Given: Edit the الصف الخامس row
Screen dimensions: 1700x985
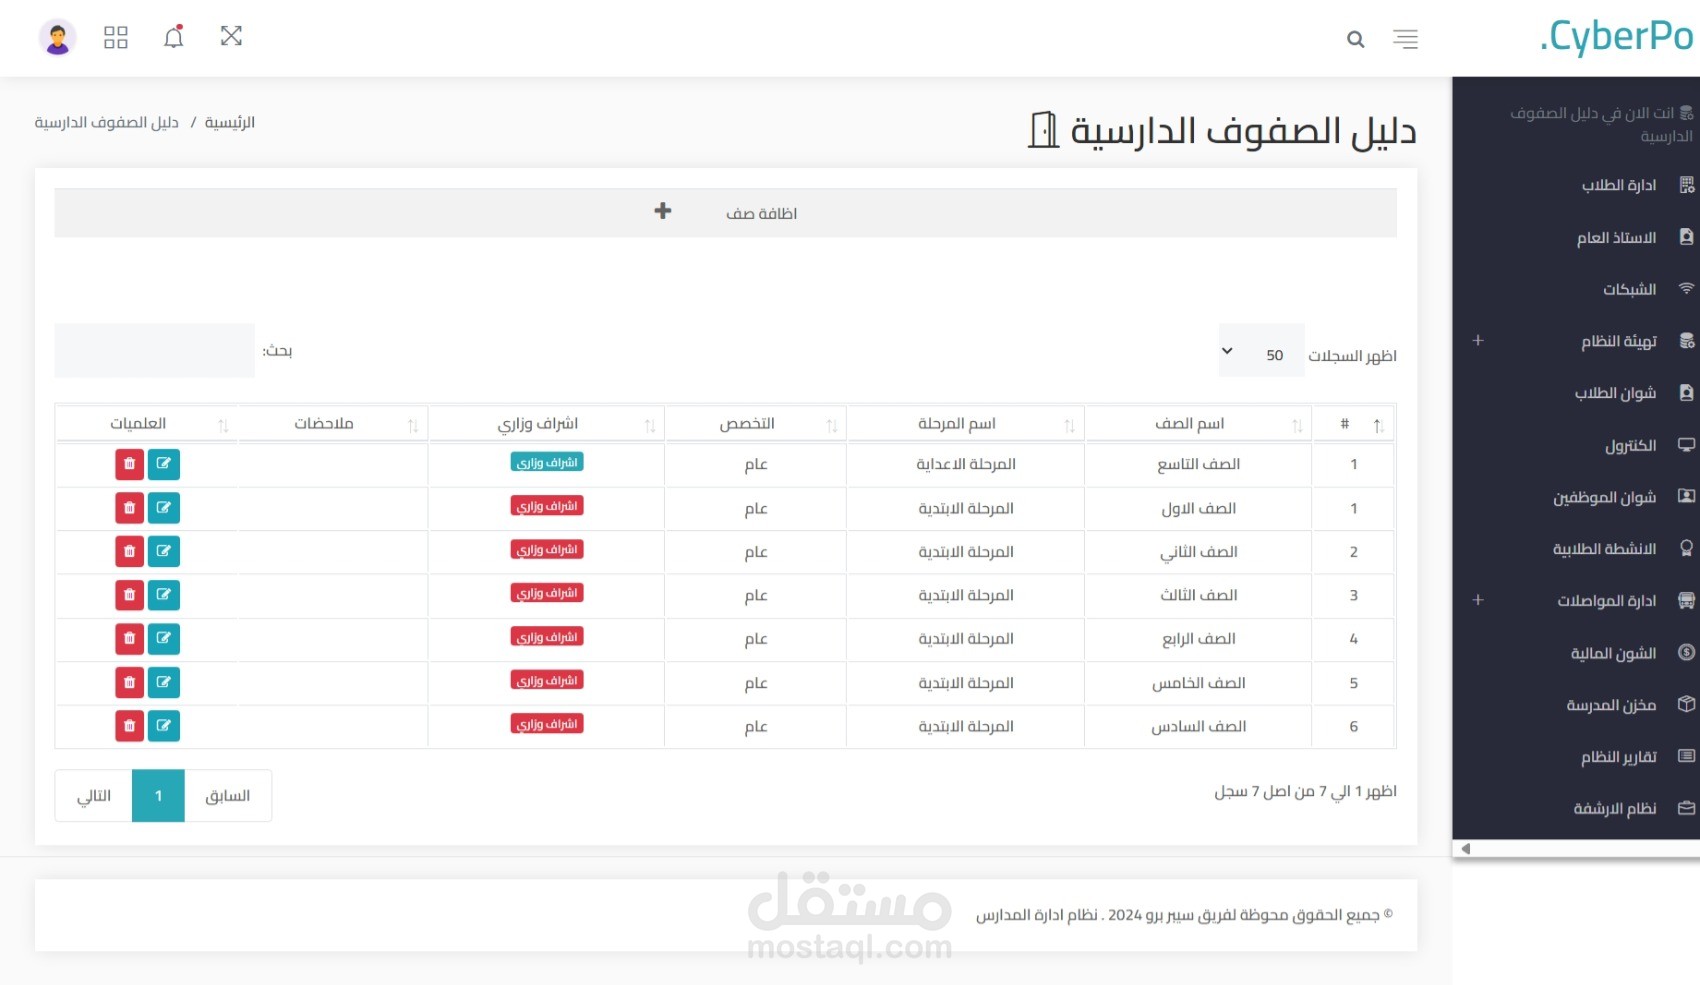Looking at the screenshot, I should click(164, 682).
